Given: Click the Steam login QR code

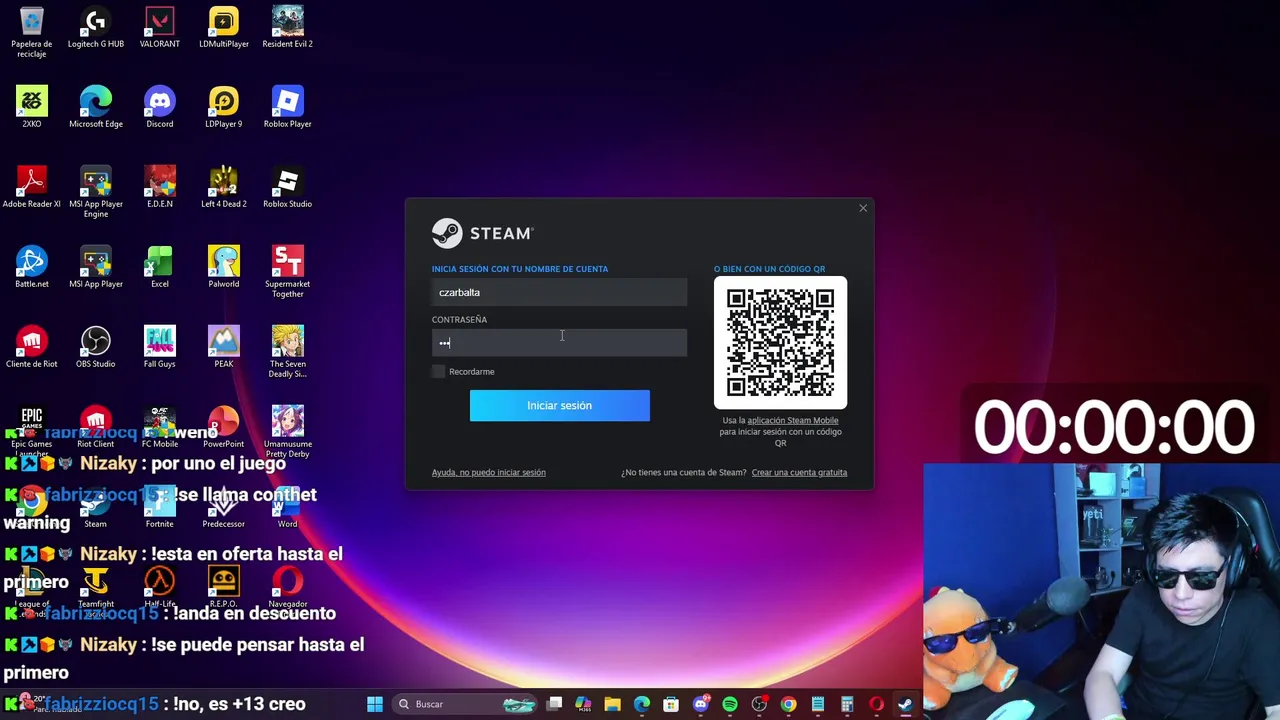Looking at the screenshot, I should 780,343.
